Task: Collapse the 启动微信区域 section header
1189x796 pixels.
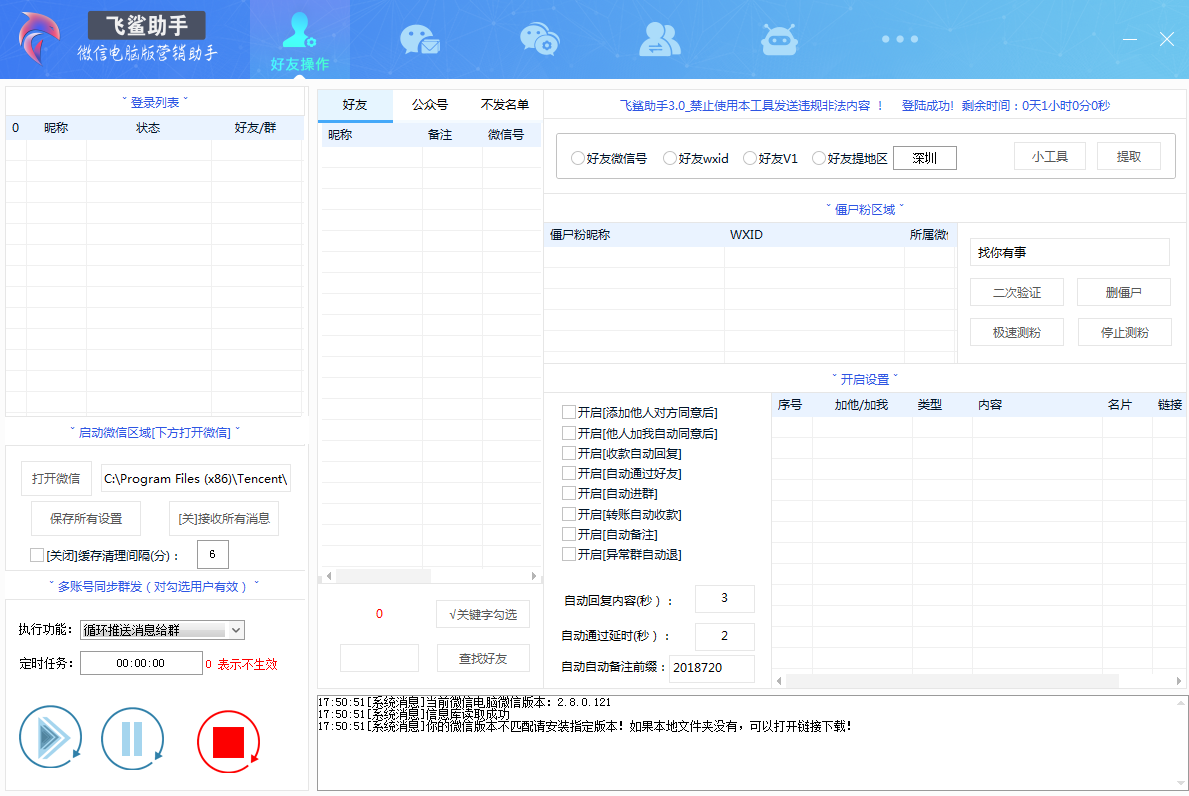Action: coord(155,432)
